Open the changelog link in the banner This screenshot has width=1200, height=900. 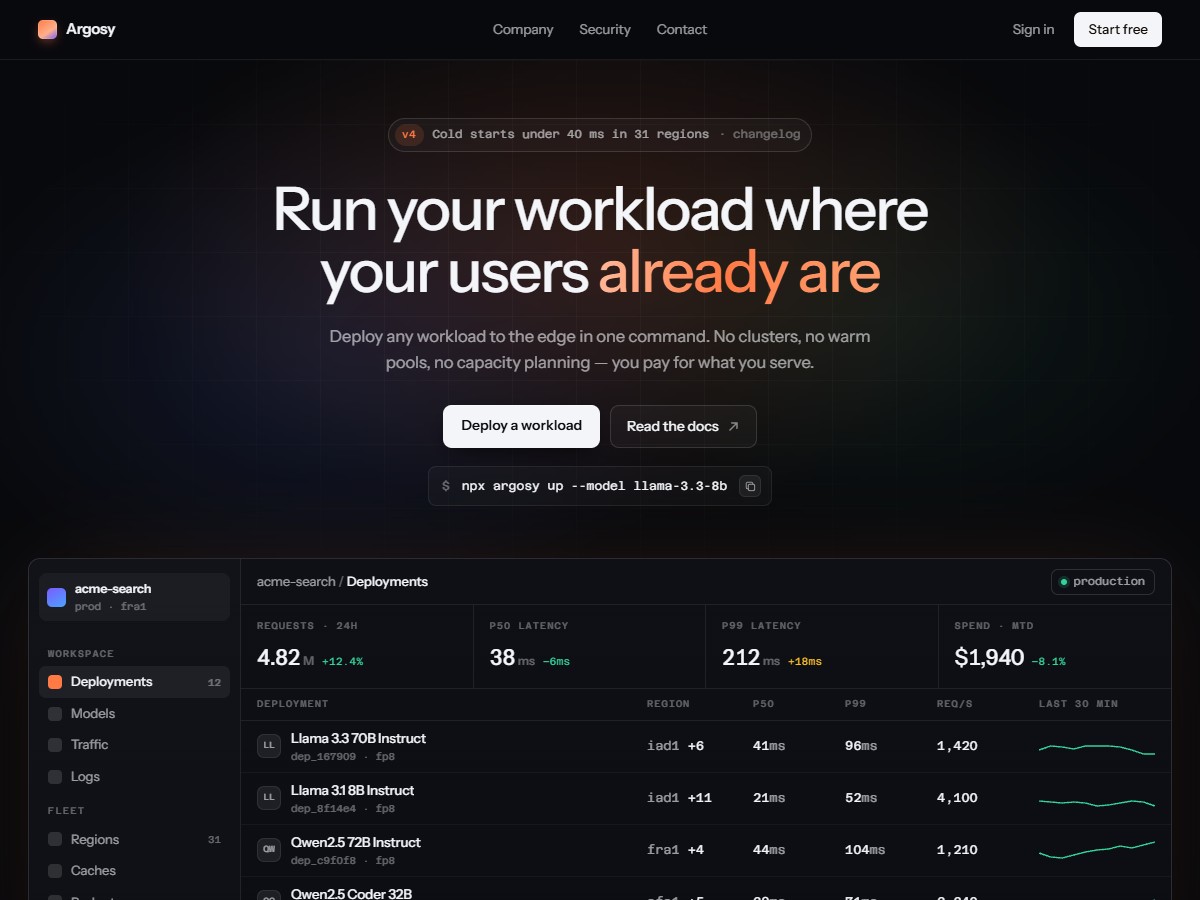tap(766, 134)
